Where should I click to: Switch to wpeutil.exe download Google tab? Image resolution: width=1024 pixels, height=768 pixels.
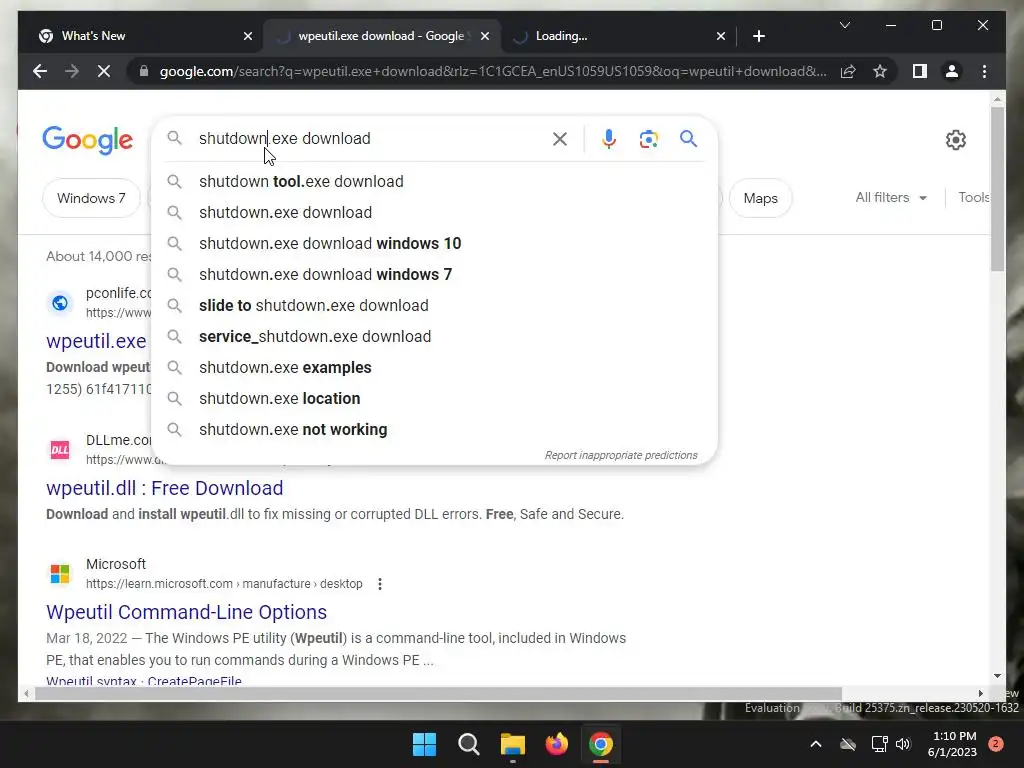tap(382, 36)
